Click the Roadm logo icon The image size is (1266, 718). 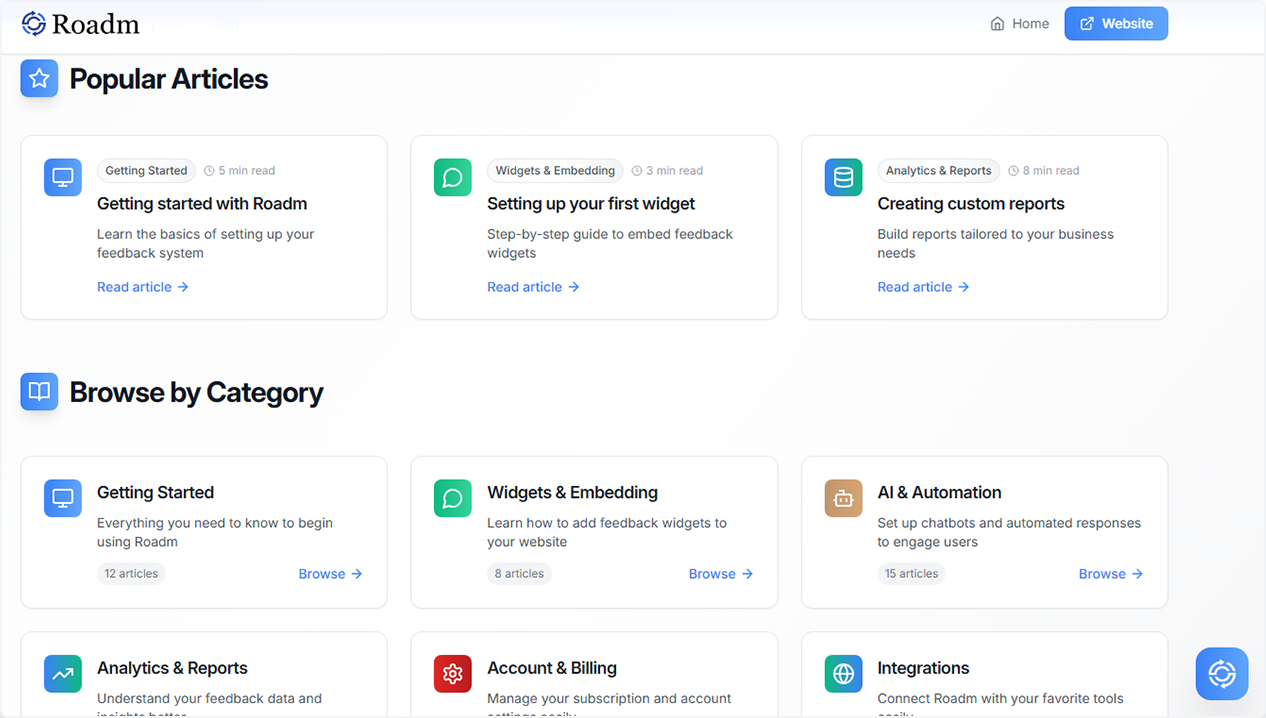click(x=32, y=22)
